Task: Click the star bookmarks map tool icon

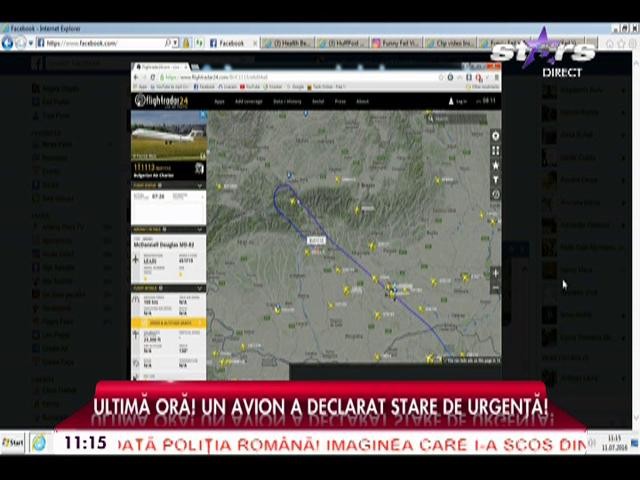Action: click(x=496, y=165)
